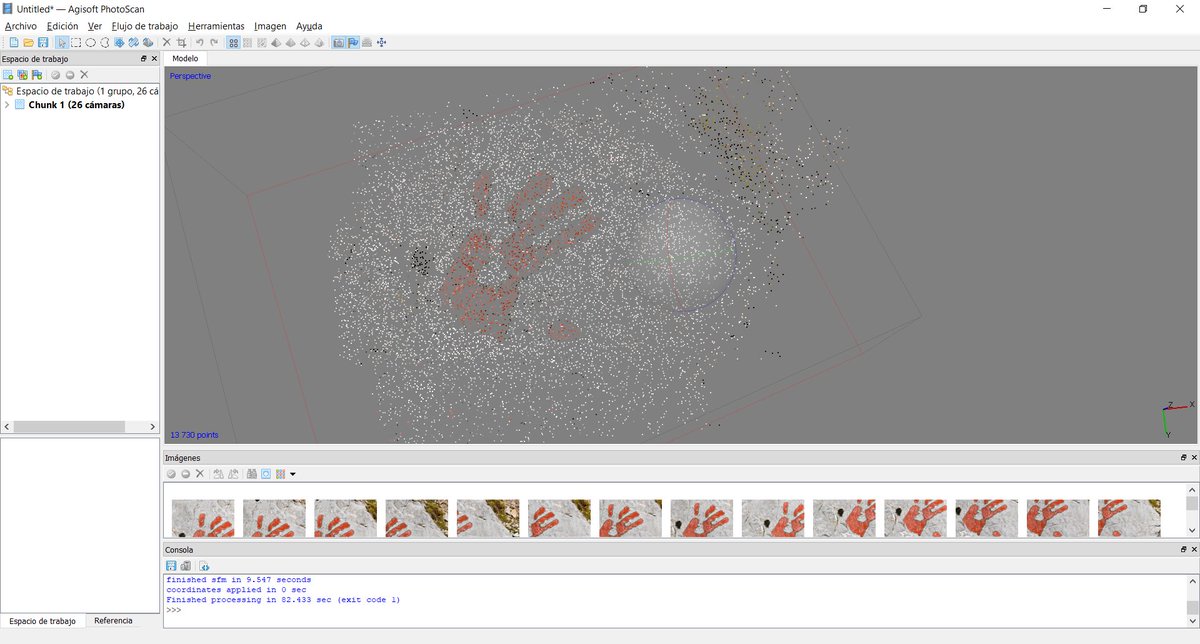Select the Modelo viewport tab
1200x644 pixels.
186,59
